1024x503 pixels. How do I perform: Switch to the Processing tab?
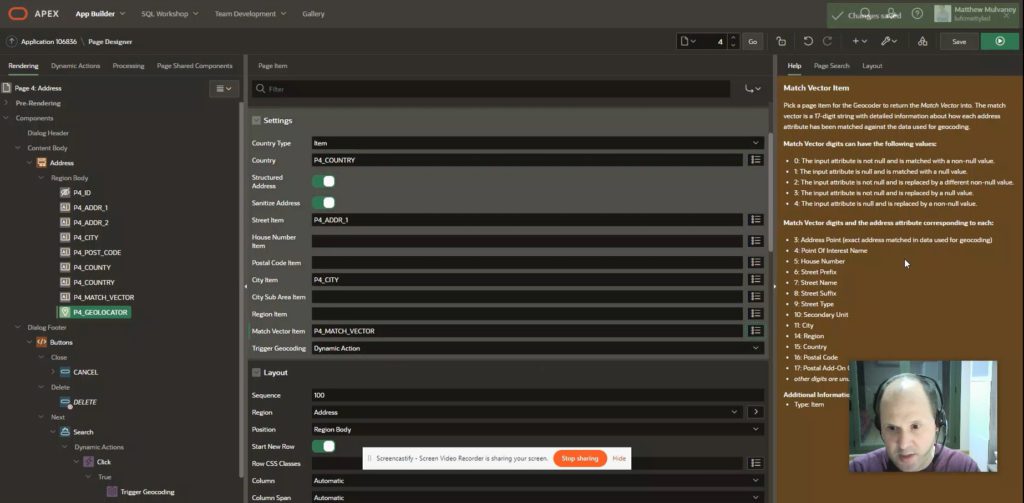click(128, 66)
